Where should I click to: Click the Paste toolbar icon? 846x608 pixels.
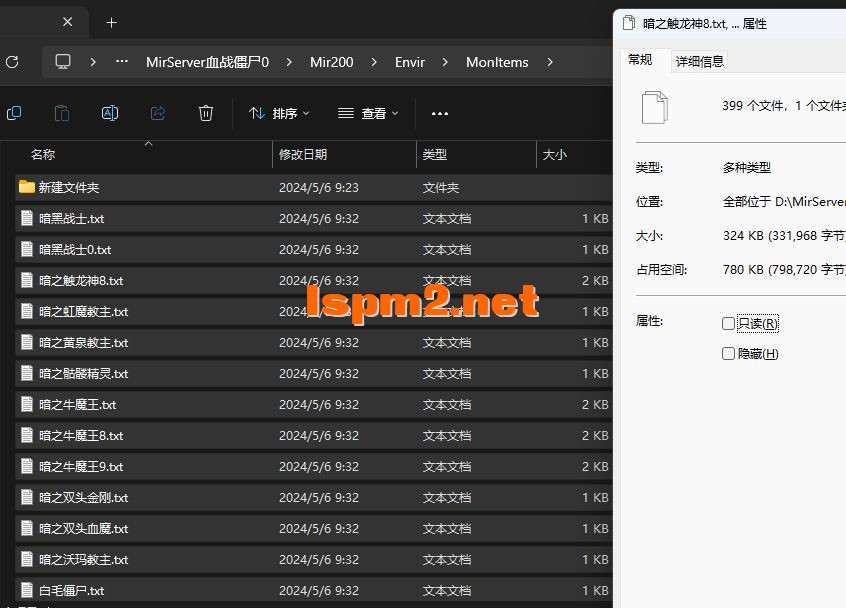click(x=62, y=113)
